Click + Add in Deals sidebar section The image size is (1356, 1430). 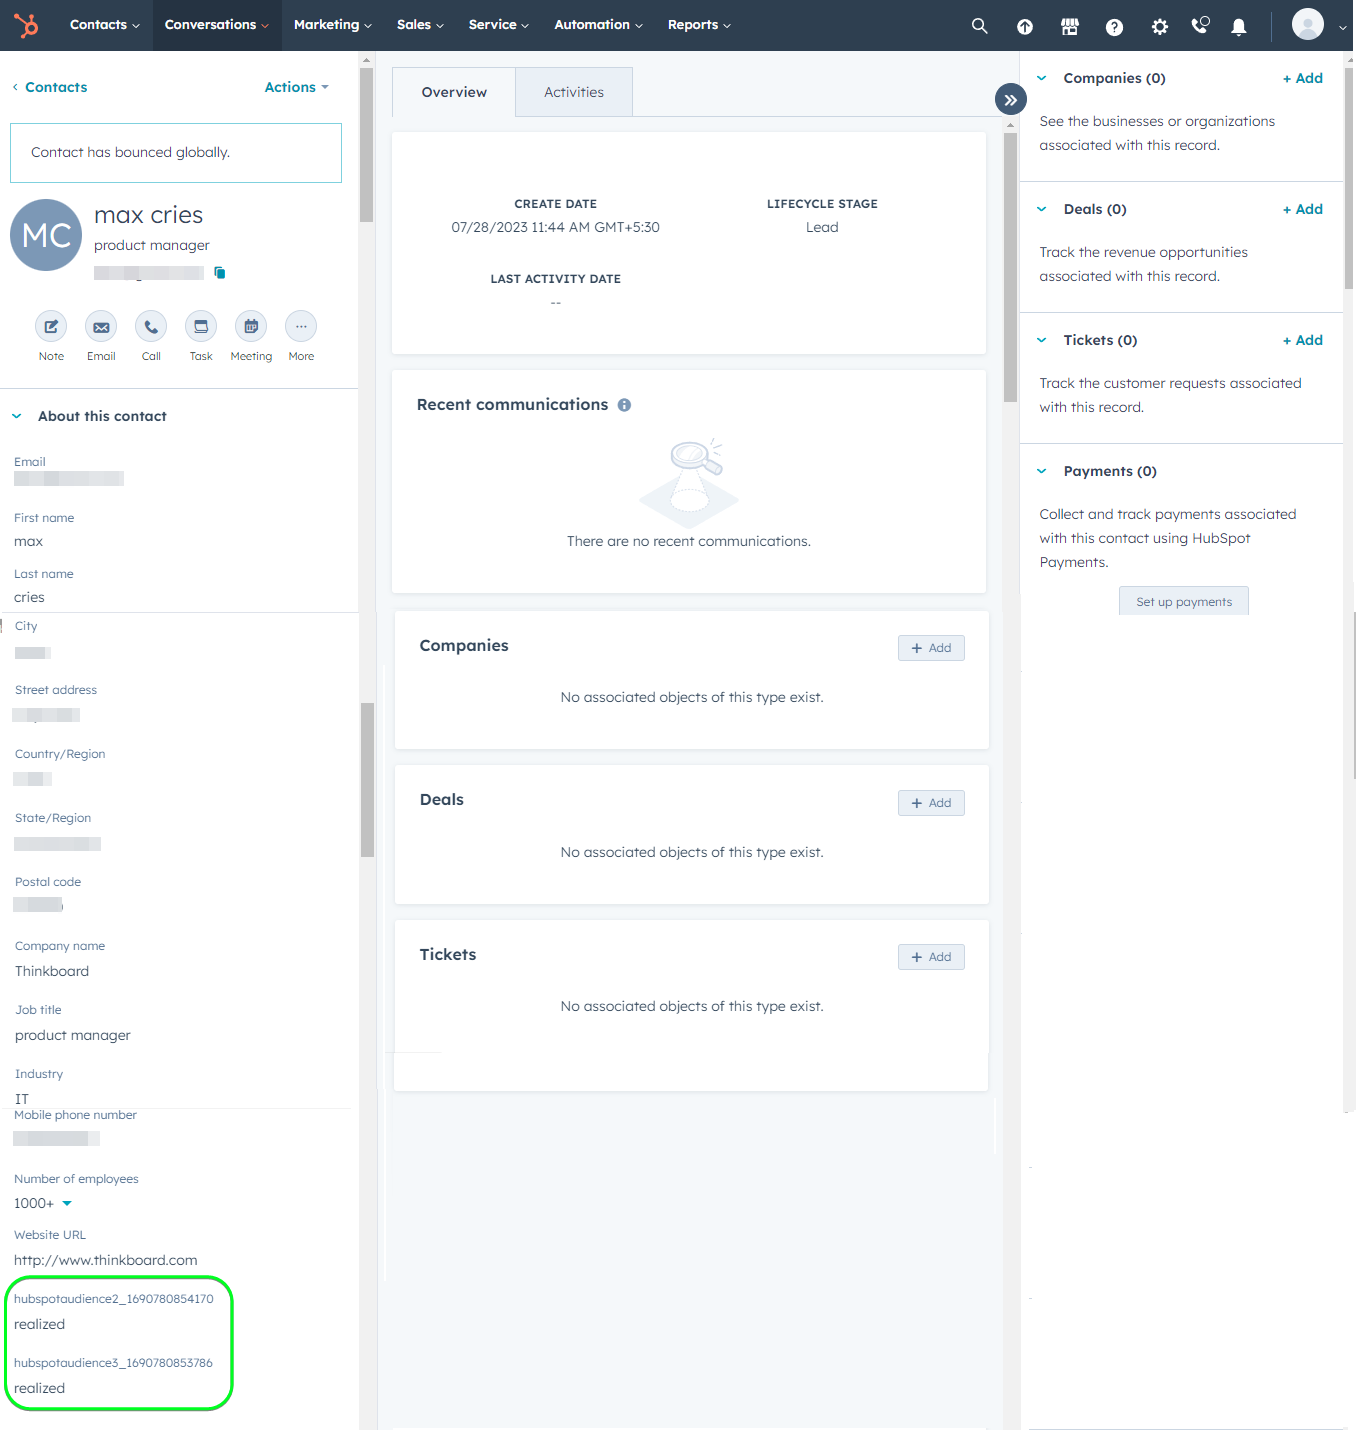pos(1303,209)
